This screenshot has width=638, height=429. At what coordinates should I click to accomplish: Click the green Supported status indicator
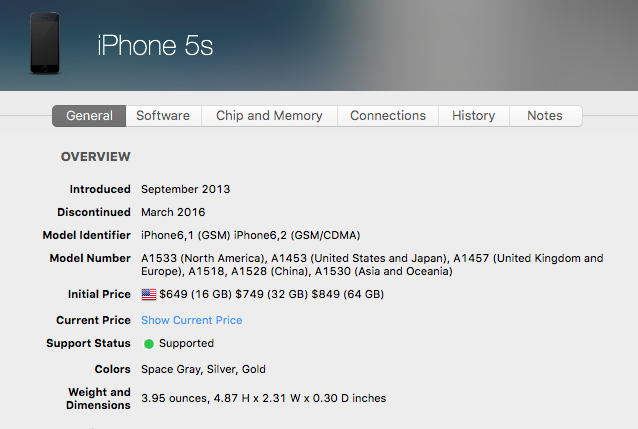coord(149,344)
